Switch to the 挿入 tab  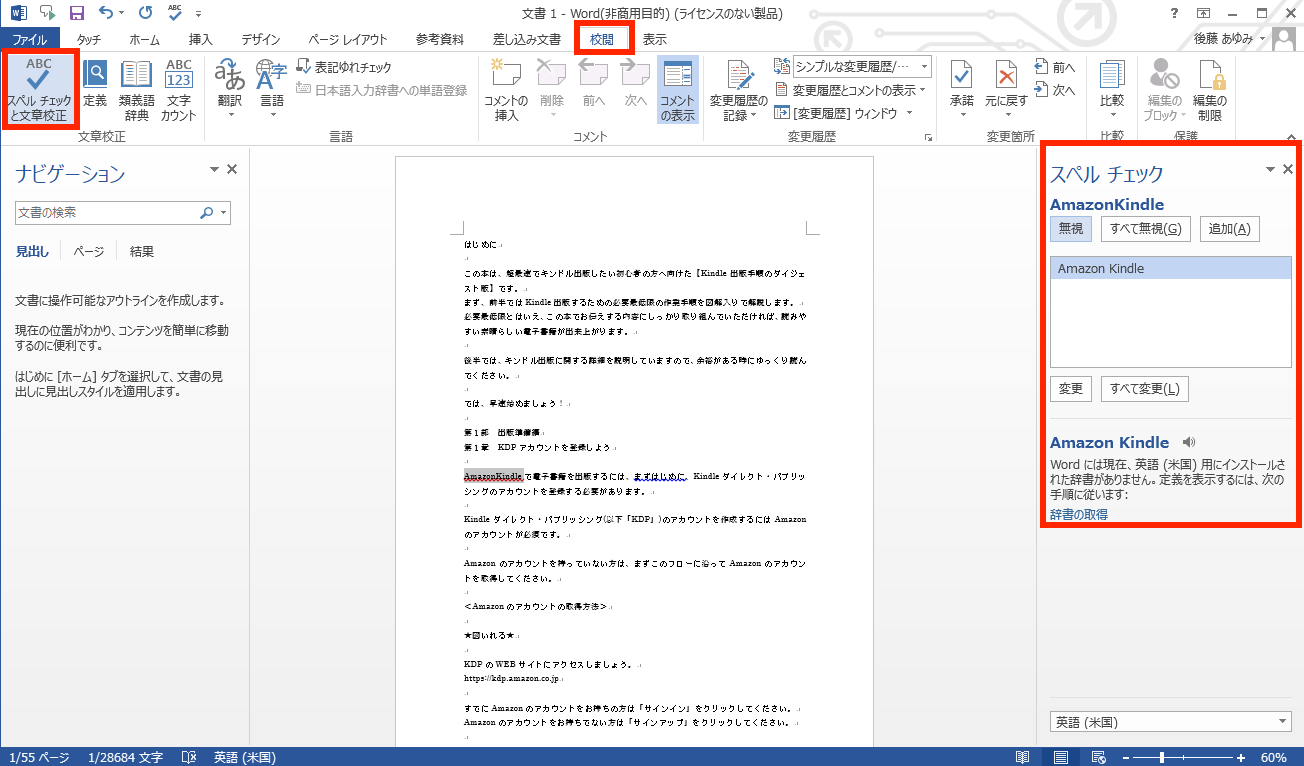pos(201,40)
